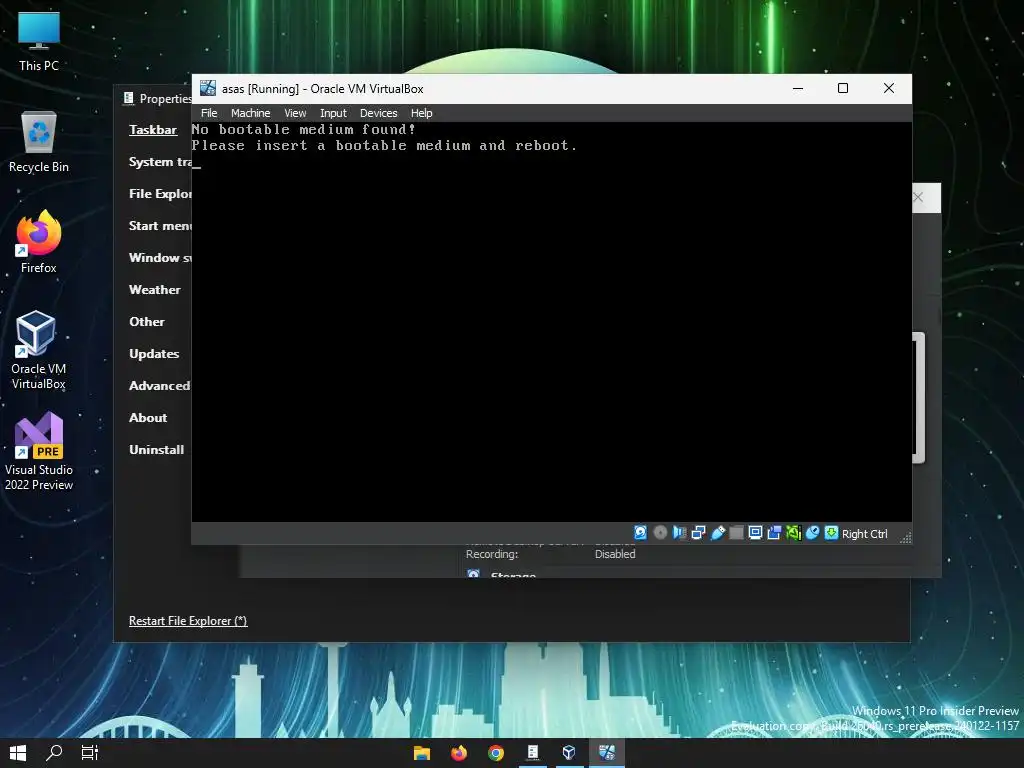
Task: Open the Machine menu
Action: [x=250, y=113]
